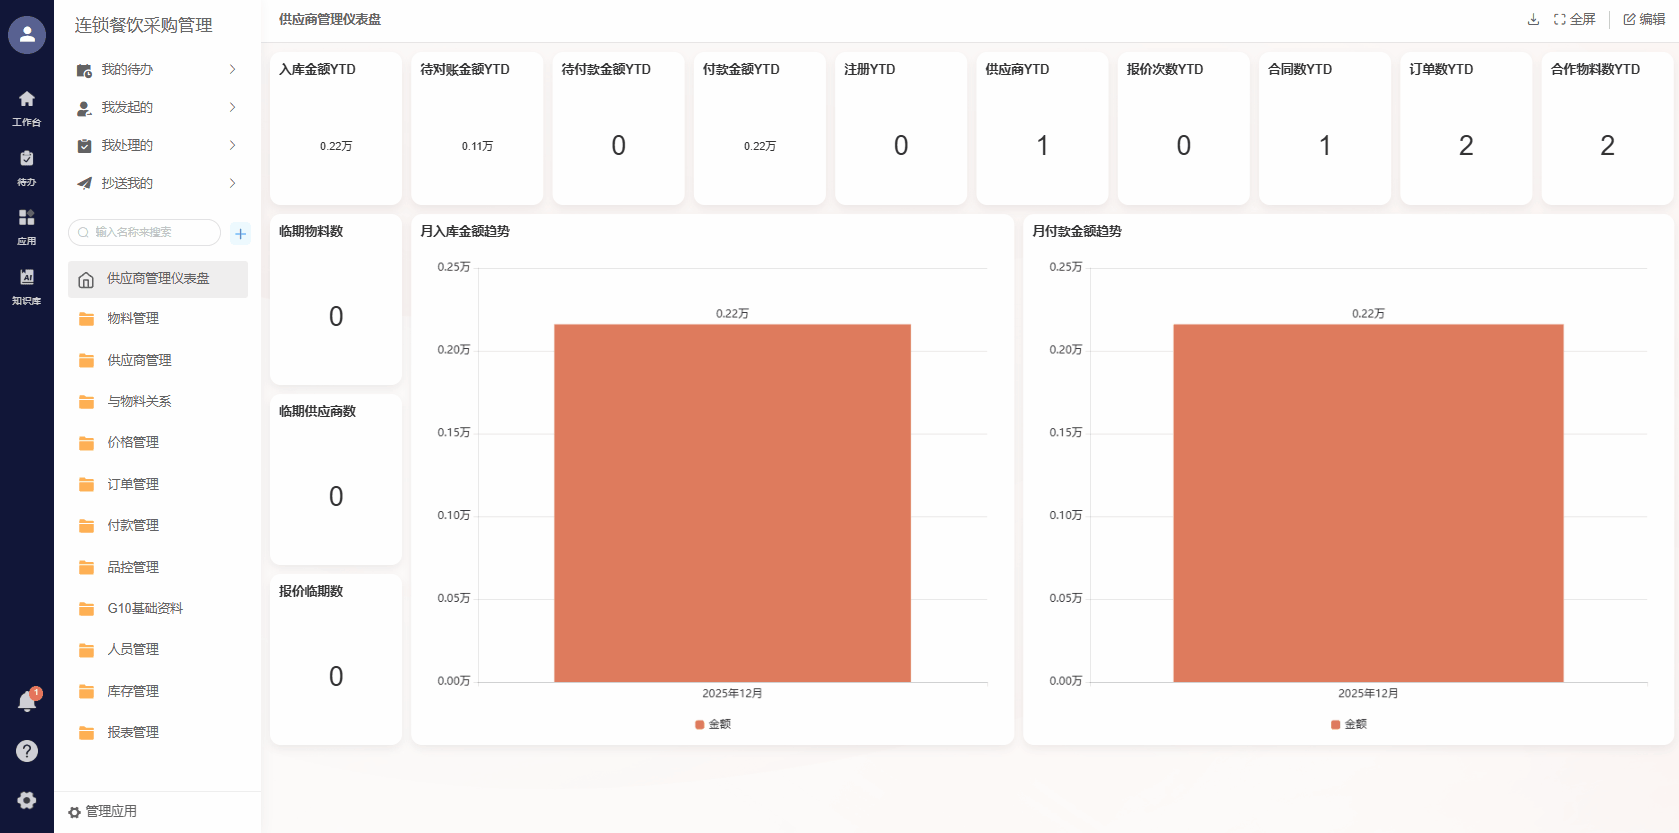The width and height of the screenshot is (1679, 833).
Task: Select 供应商管理仪表盘 in sidebar
Action: tap(158, 279)
